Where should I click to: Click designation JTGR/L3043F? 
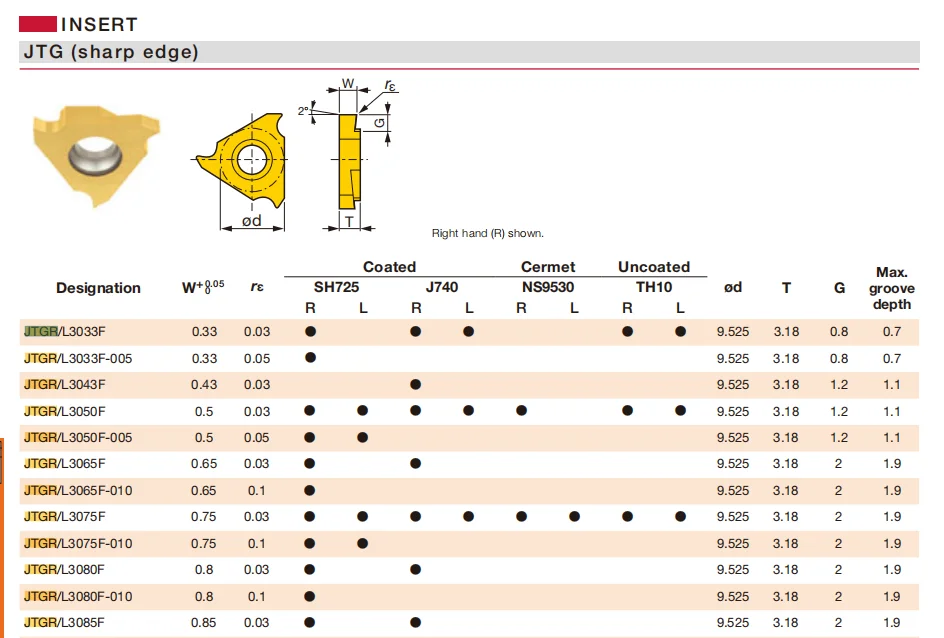(64, 385)
